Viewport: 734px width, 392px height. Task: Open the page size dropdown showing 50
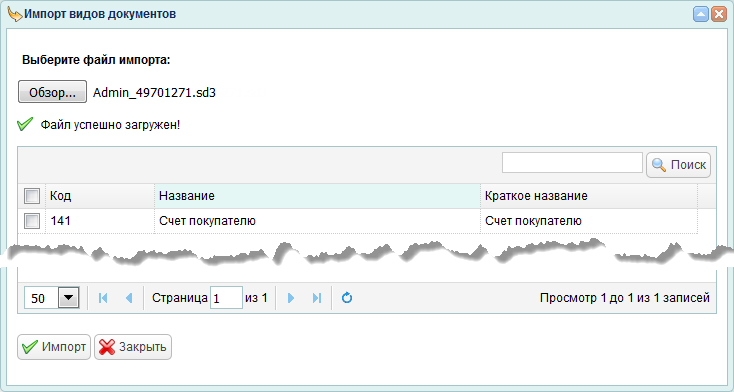point(69,298)
